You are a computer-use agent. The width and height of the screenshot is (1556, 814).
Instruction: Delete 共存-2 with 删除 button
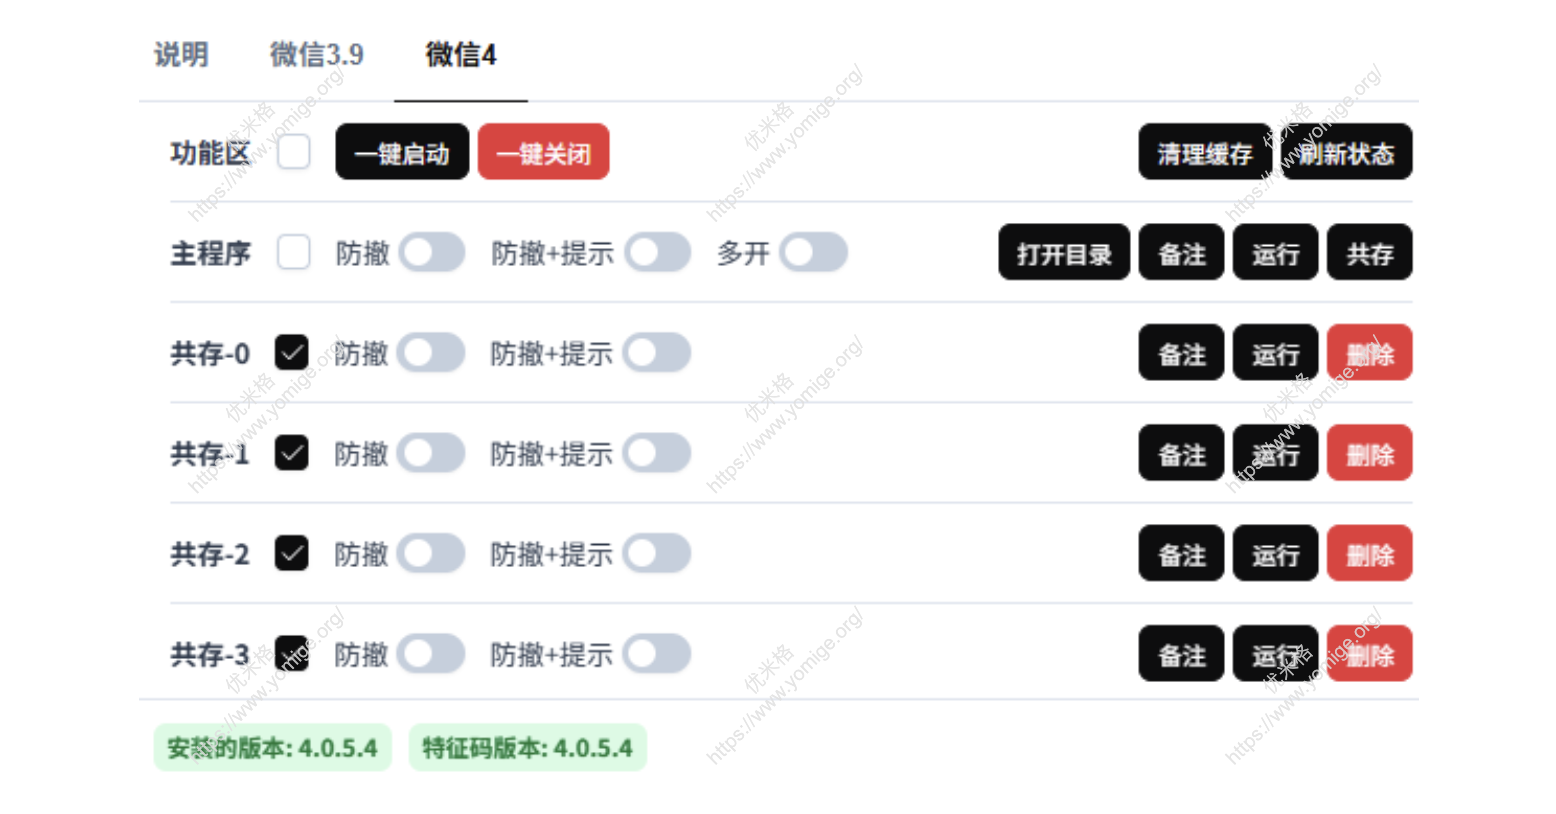tap(1369, 554)
